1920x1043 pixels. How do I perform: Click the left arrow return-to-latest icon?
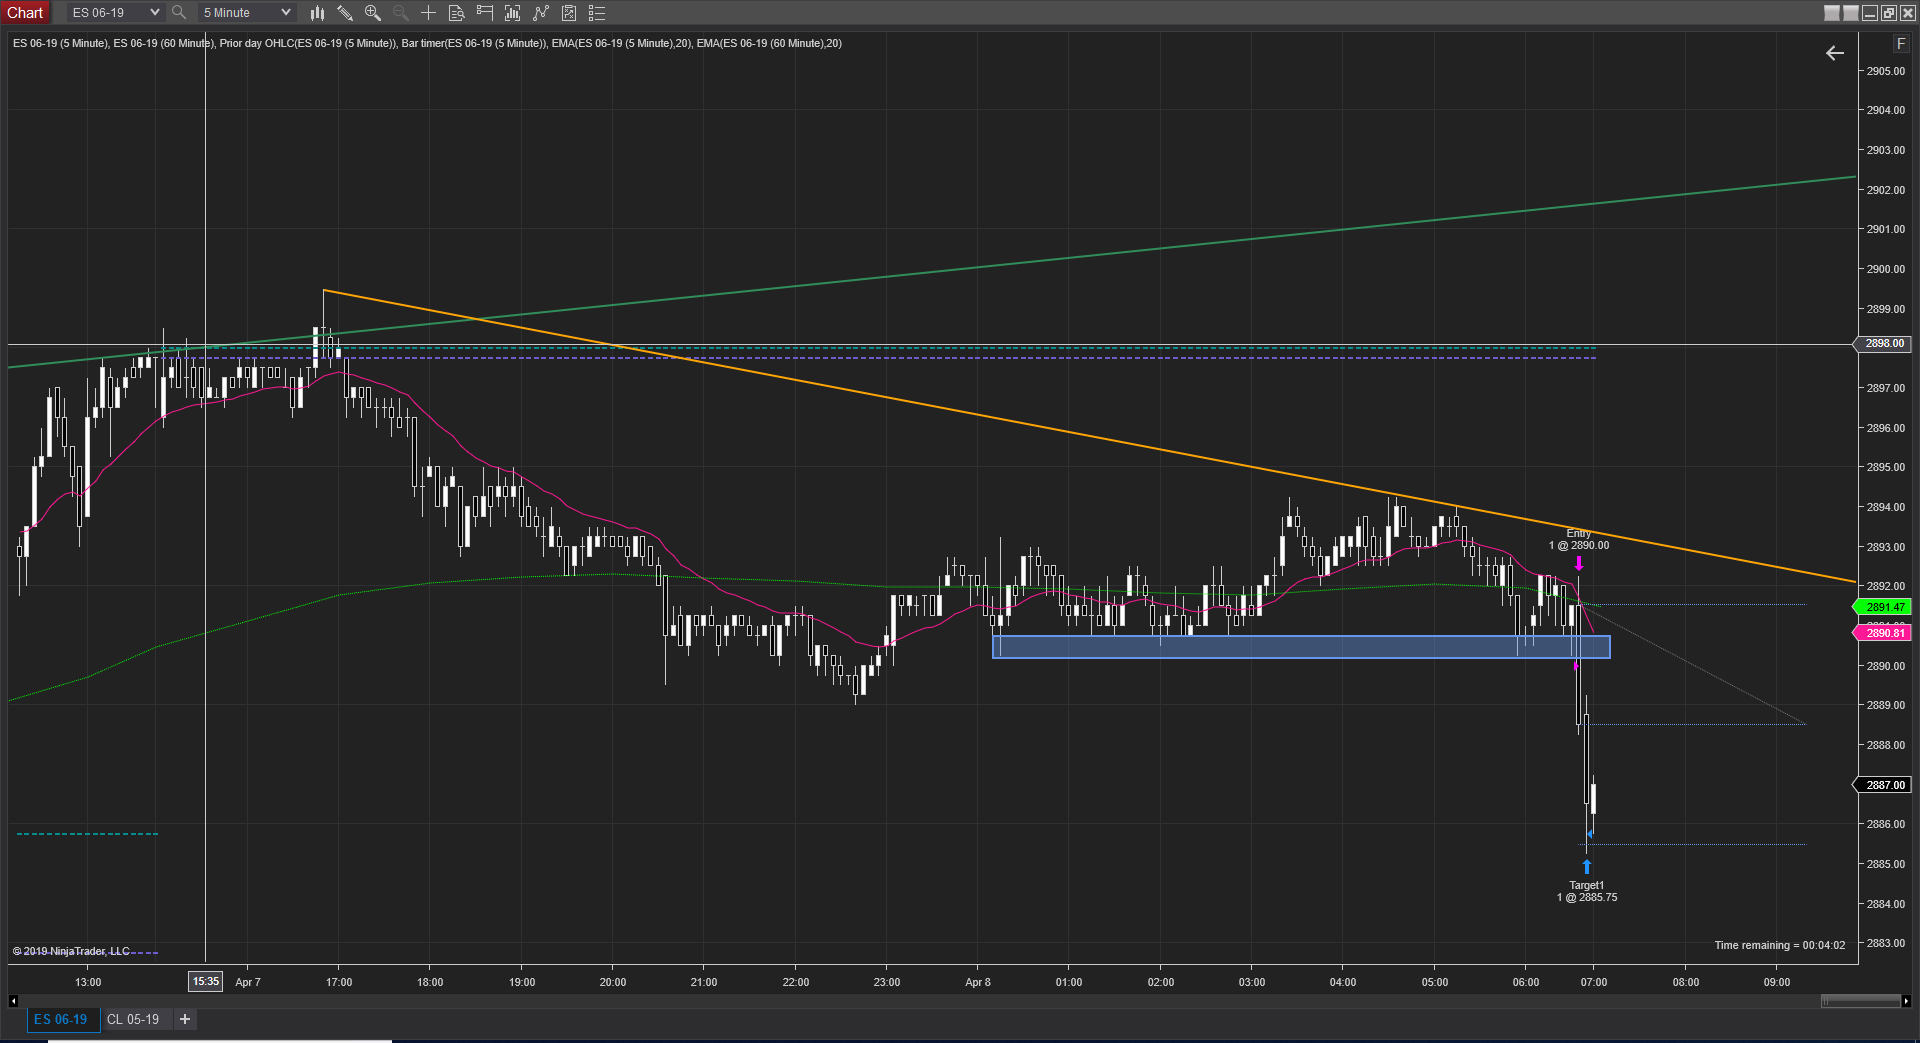tap(1835, 53)
